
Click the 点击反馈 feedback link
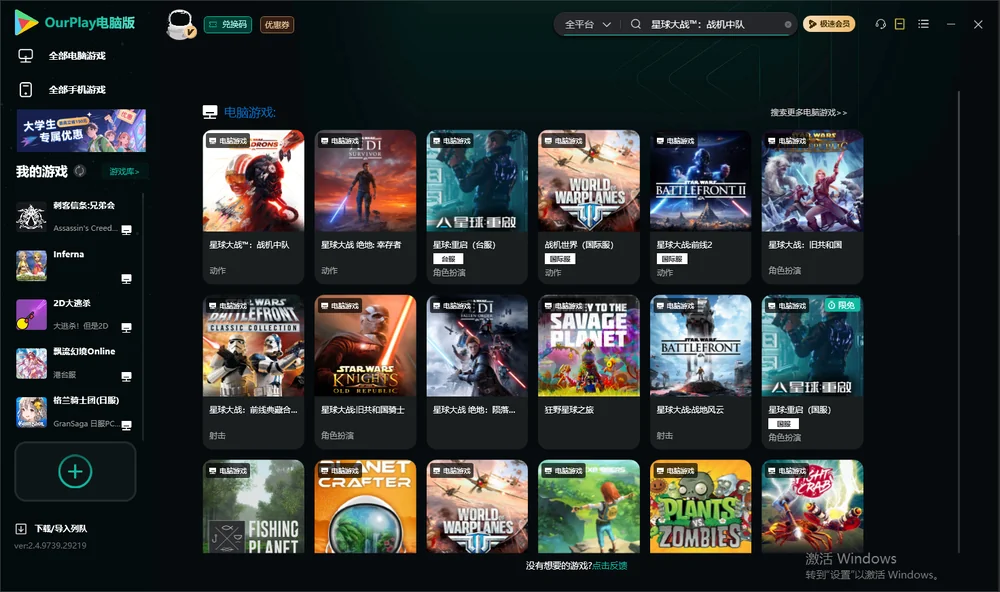(x=610, y=566)
